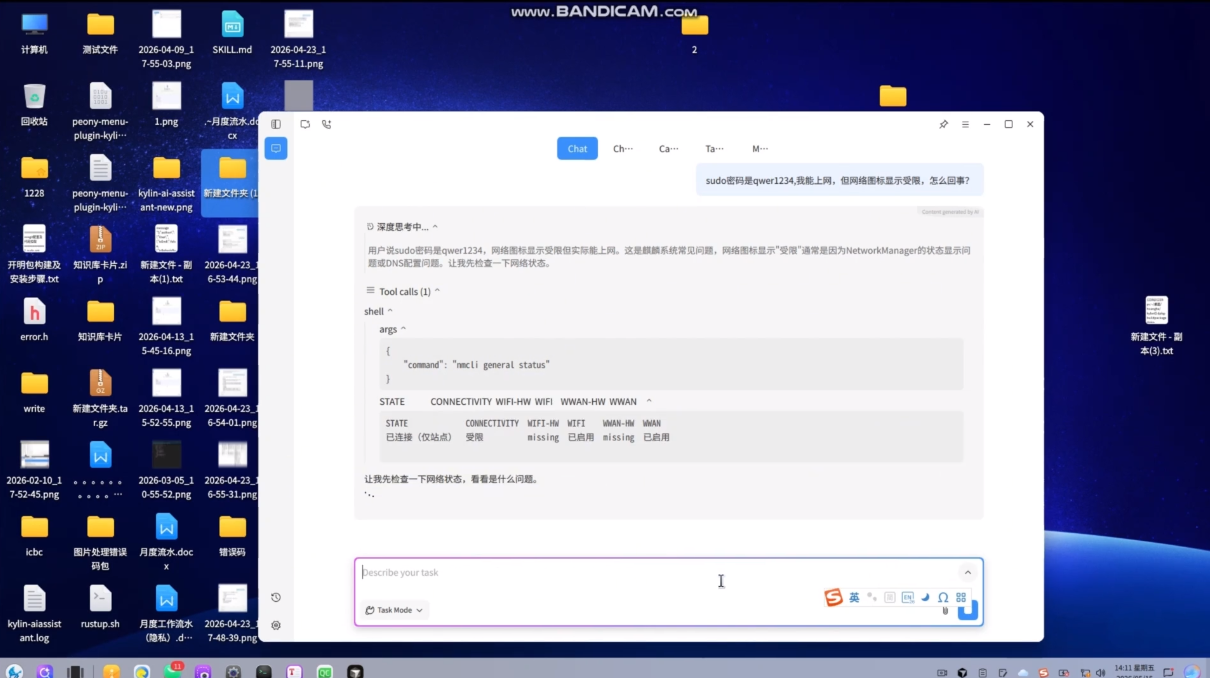Select the 图片处理错误码包 folder
Image resolution: width=1210 pixels, height=678 pixels.
tap(100, 542)
